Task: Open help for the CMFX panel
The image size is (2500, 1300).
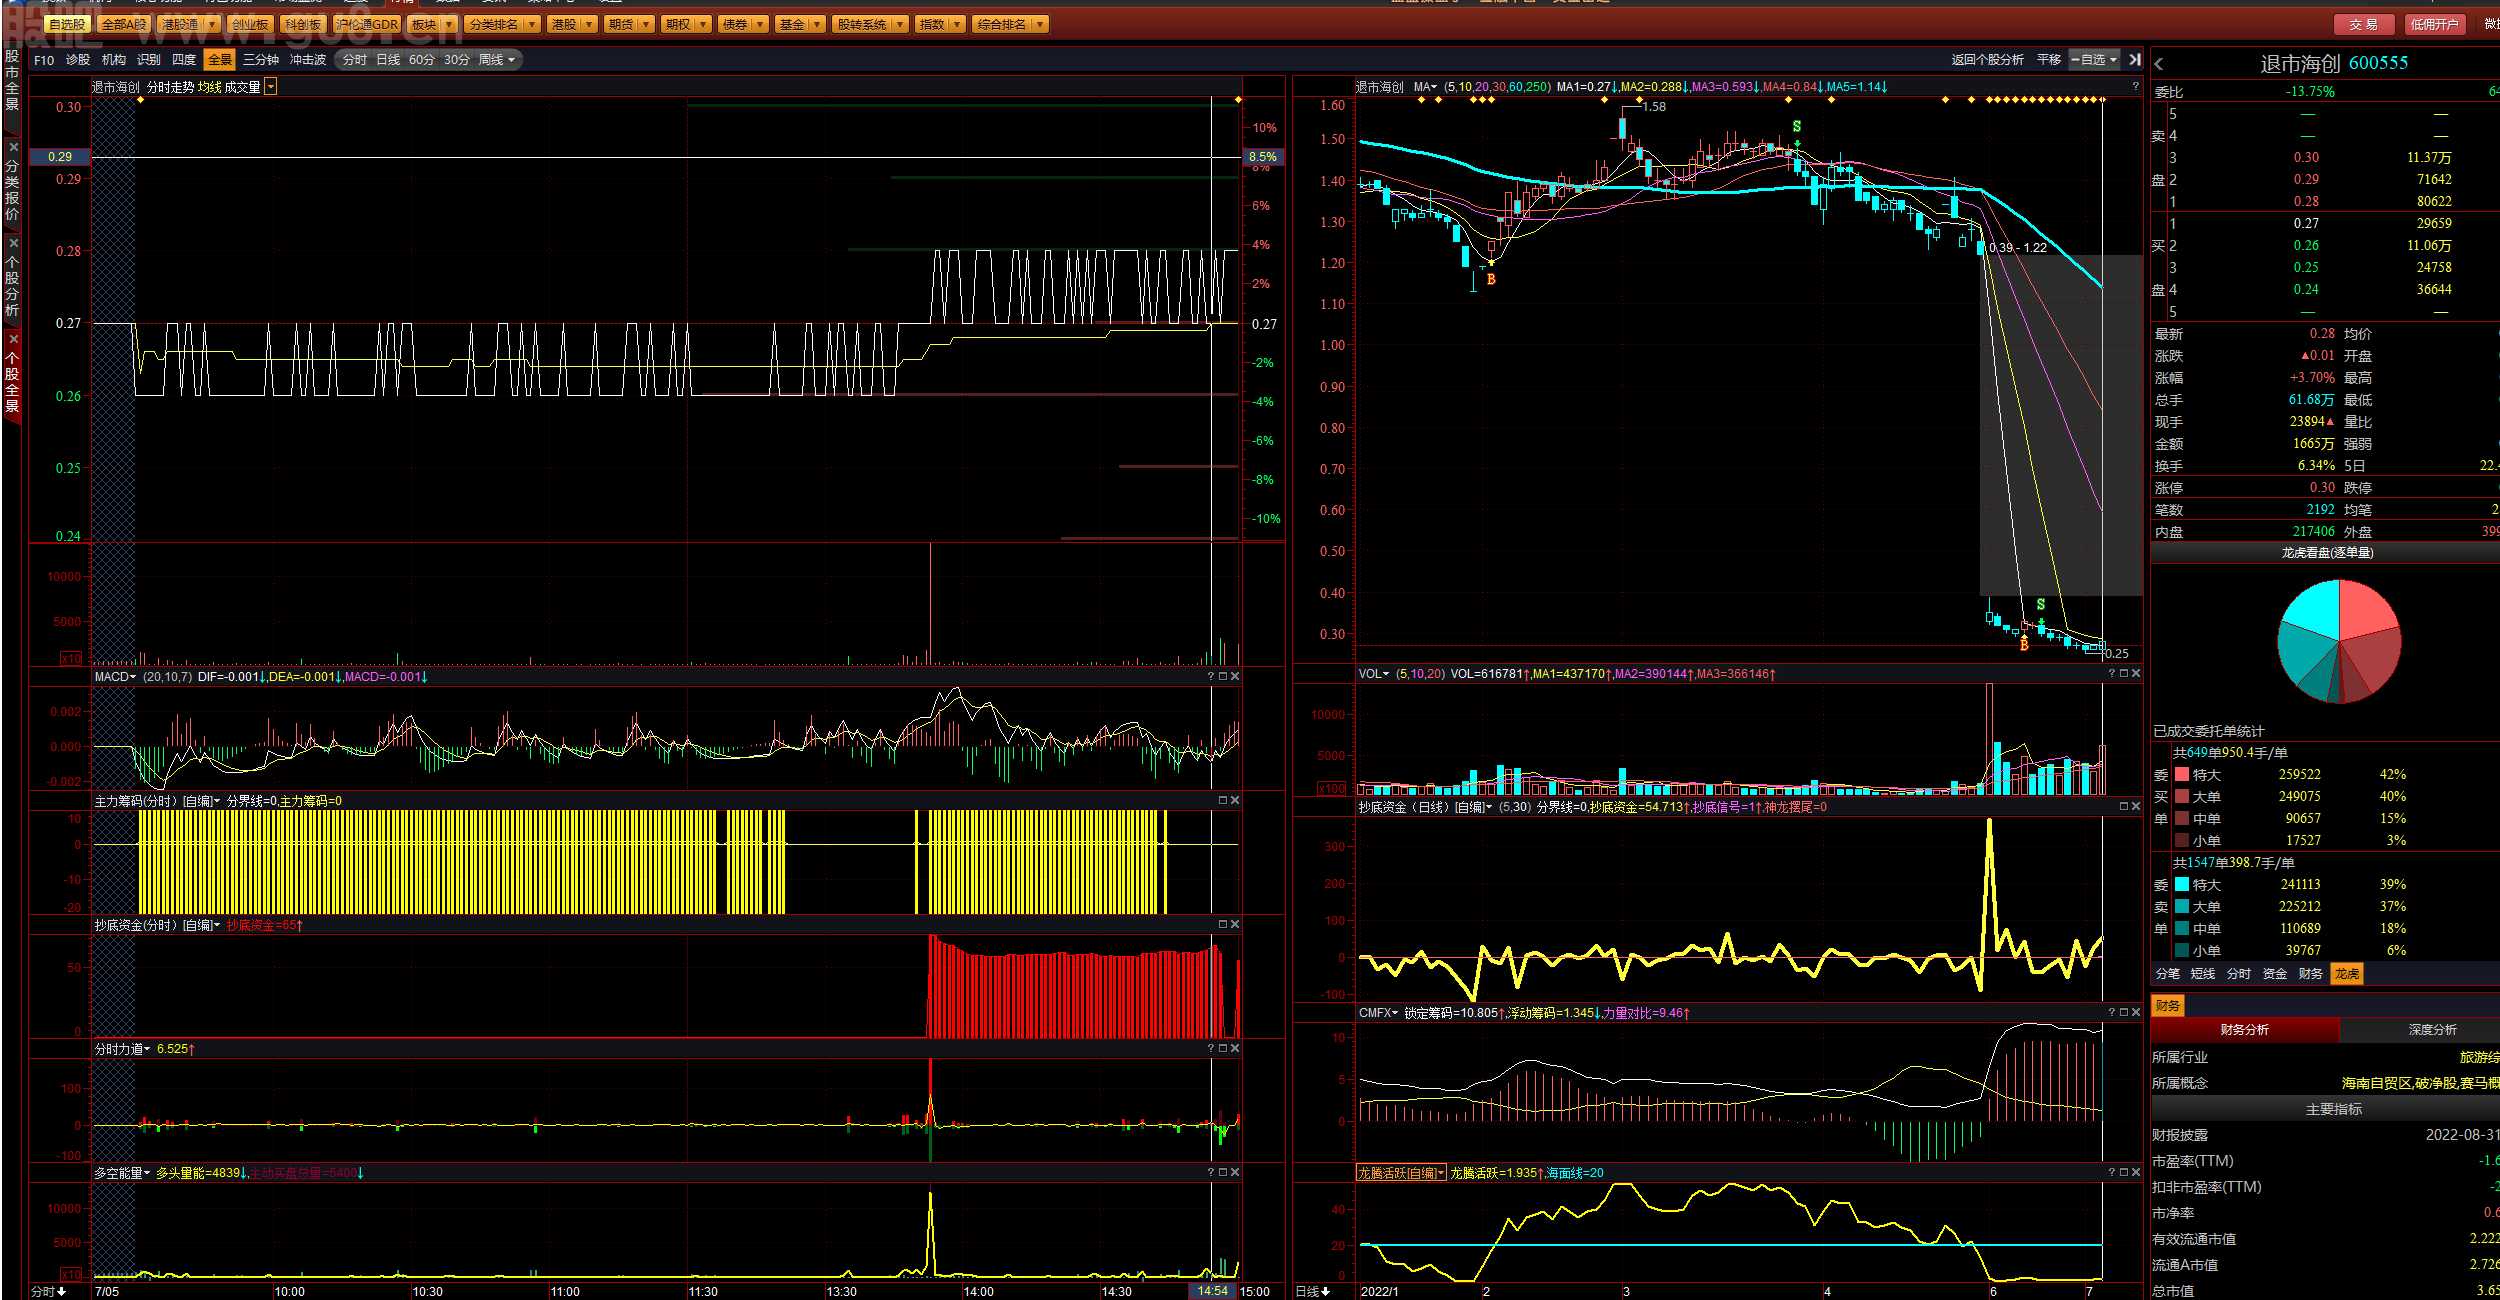Action: (2112, 1013)
